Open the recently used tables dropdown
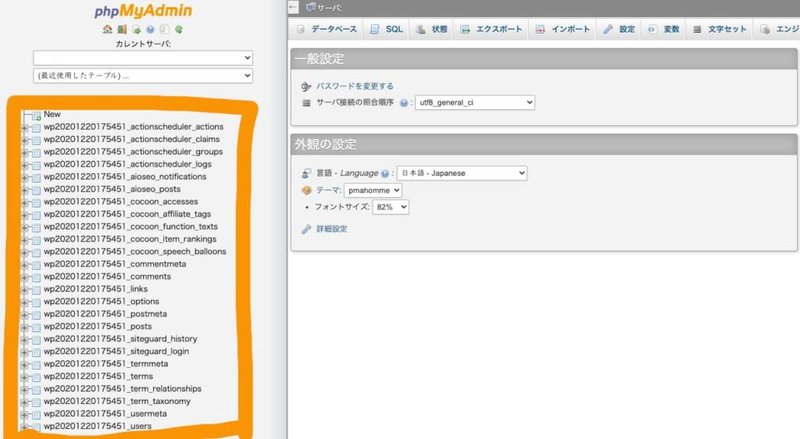Image resolution: width=800 pixels, height=439 pixels. 143,76
